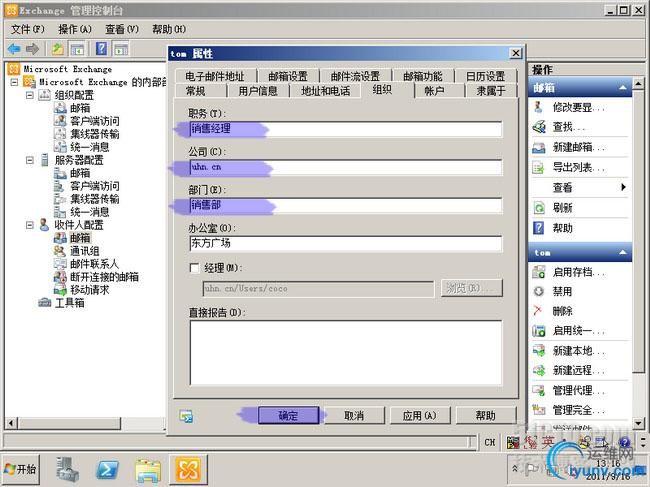Collapse the 邮箱 section in 操作 pane
Screen dimensions: 650x487
point(623,87)
